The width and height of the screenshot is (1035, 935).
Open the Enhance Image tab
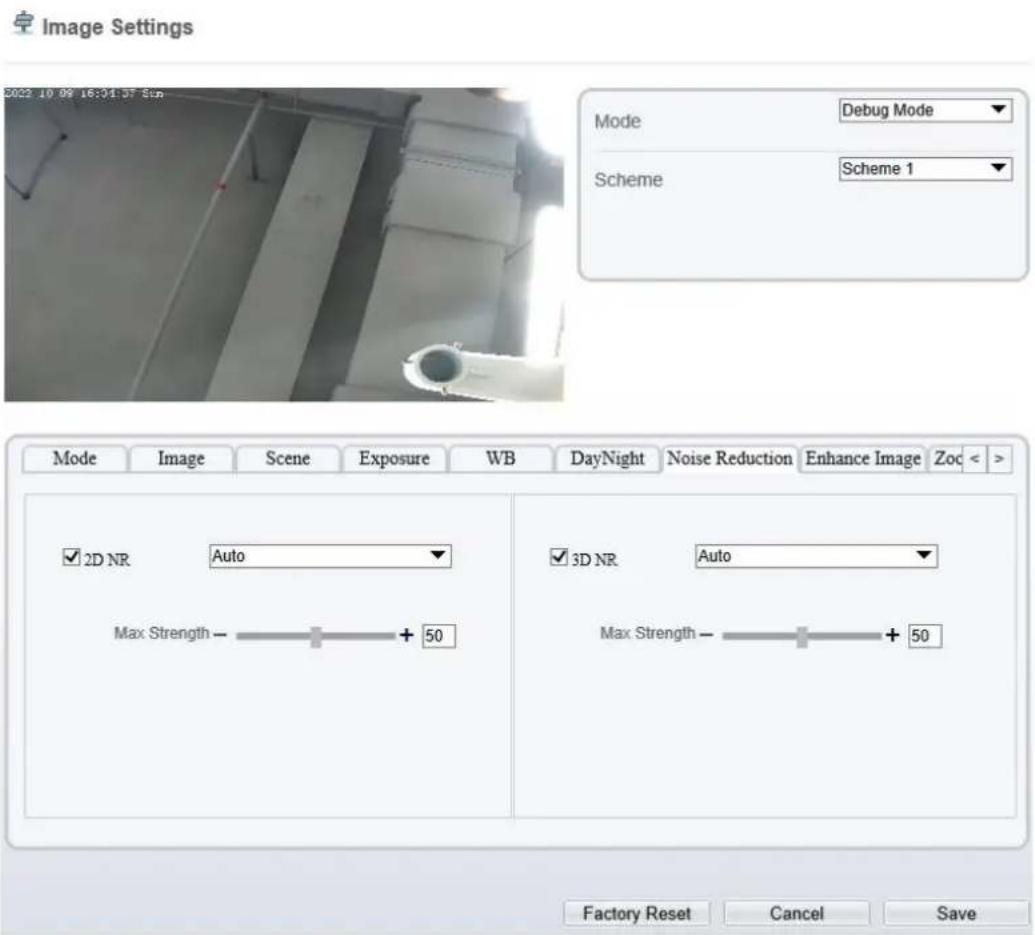tap(863, 459)
